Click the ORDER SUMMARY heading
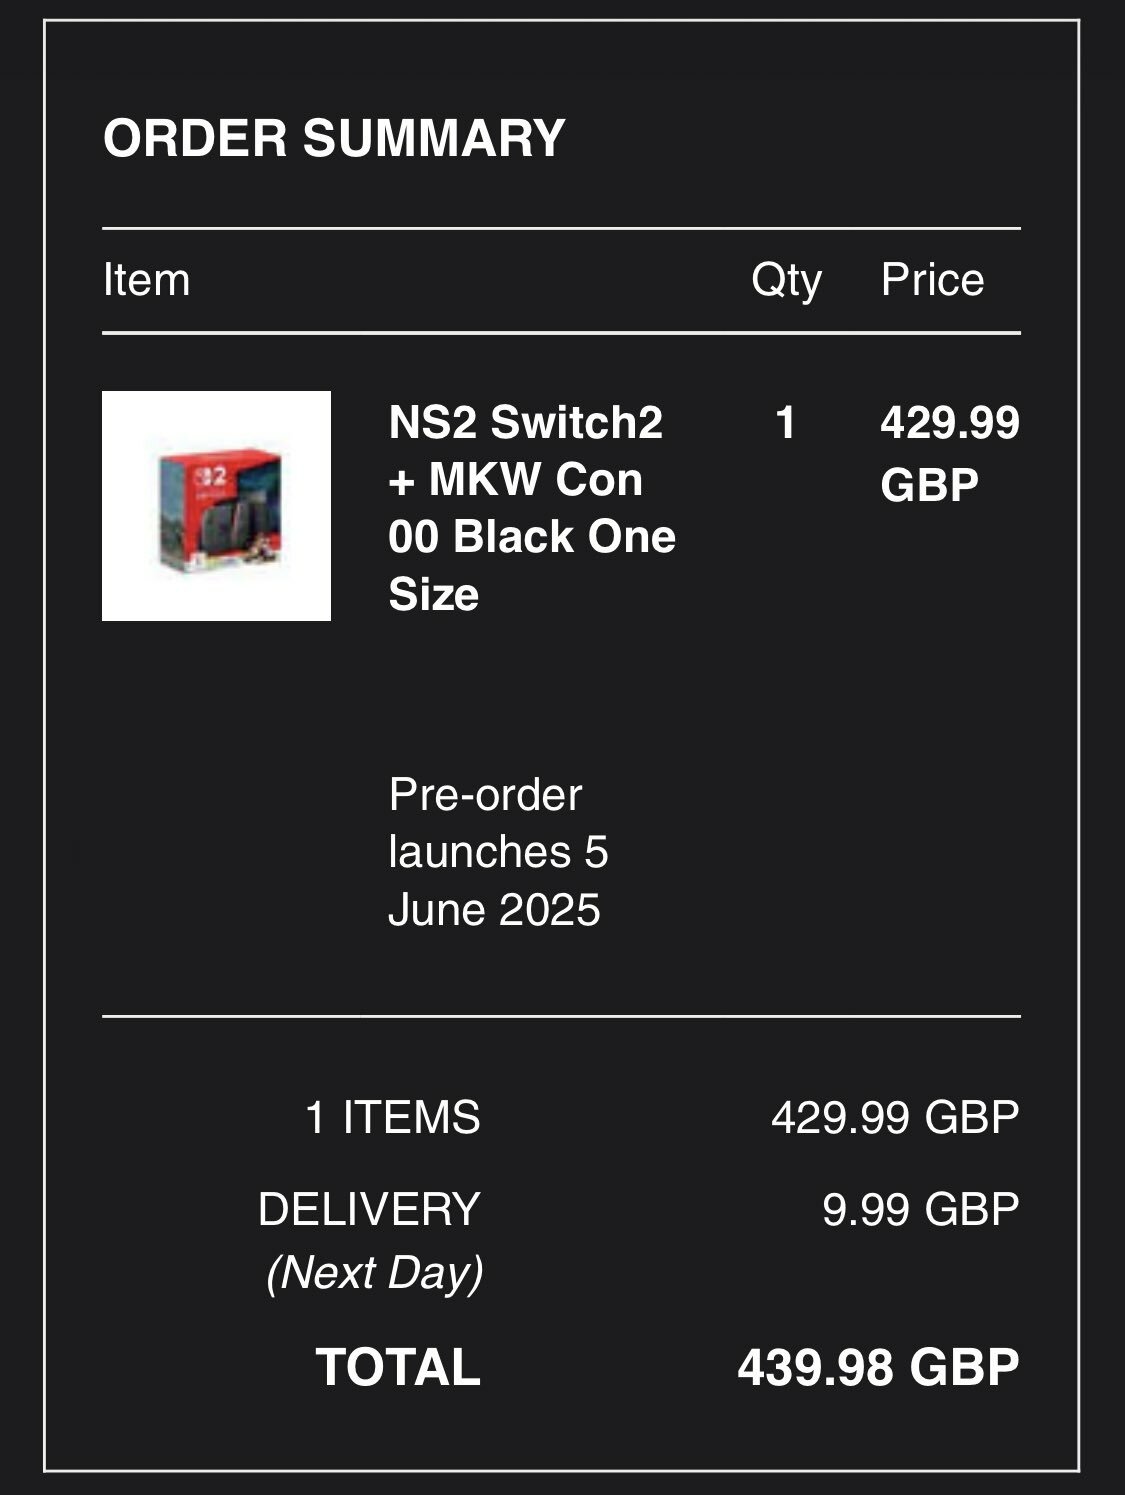Screen dimensions: 1125x1495 [334, 138]
